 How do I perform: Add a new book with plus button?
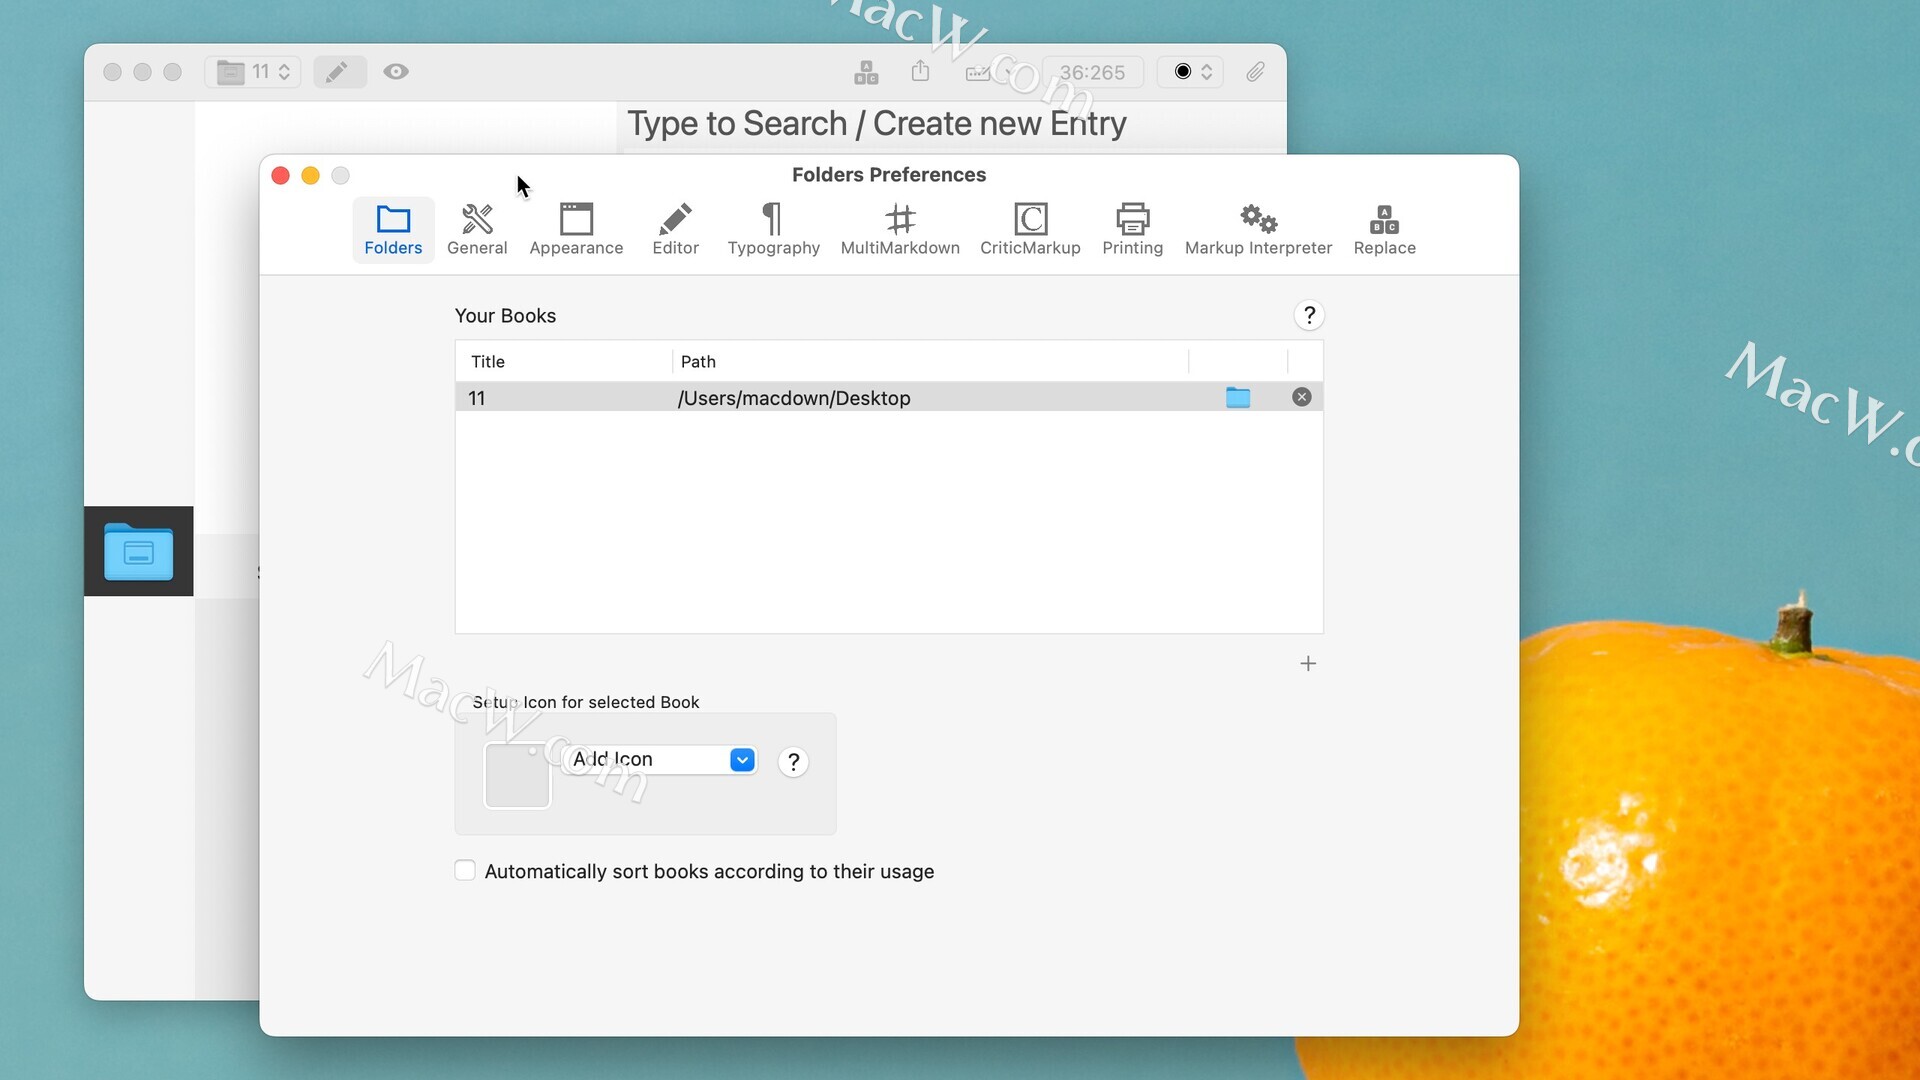coord(1308,664)
